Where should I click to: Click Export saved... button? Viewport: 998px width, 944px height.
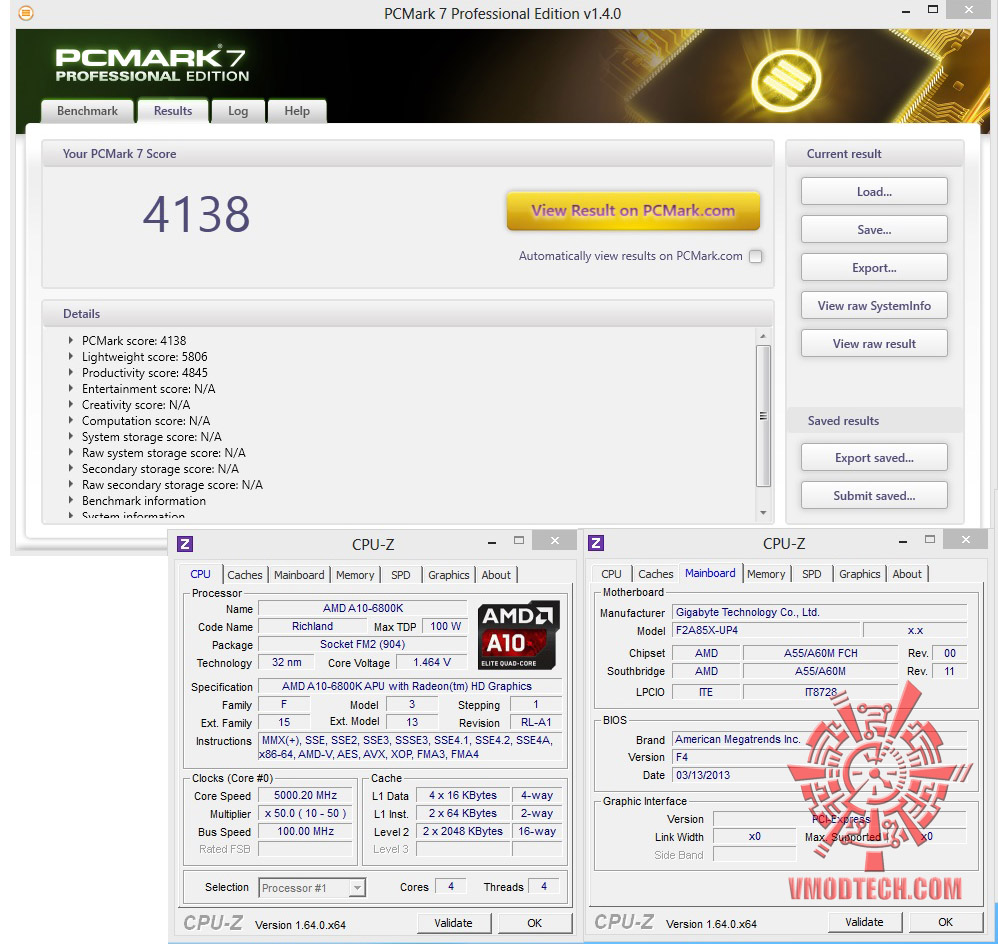coord(874,458)
